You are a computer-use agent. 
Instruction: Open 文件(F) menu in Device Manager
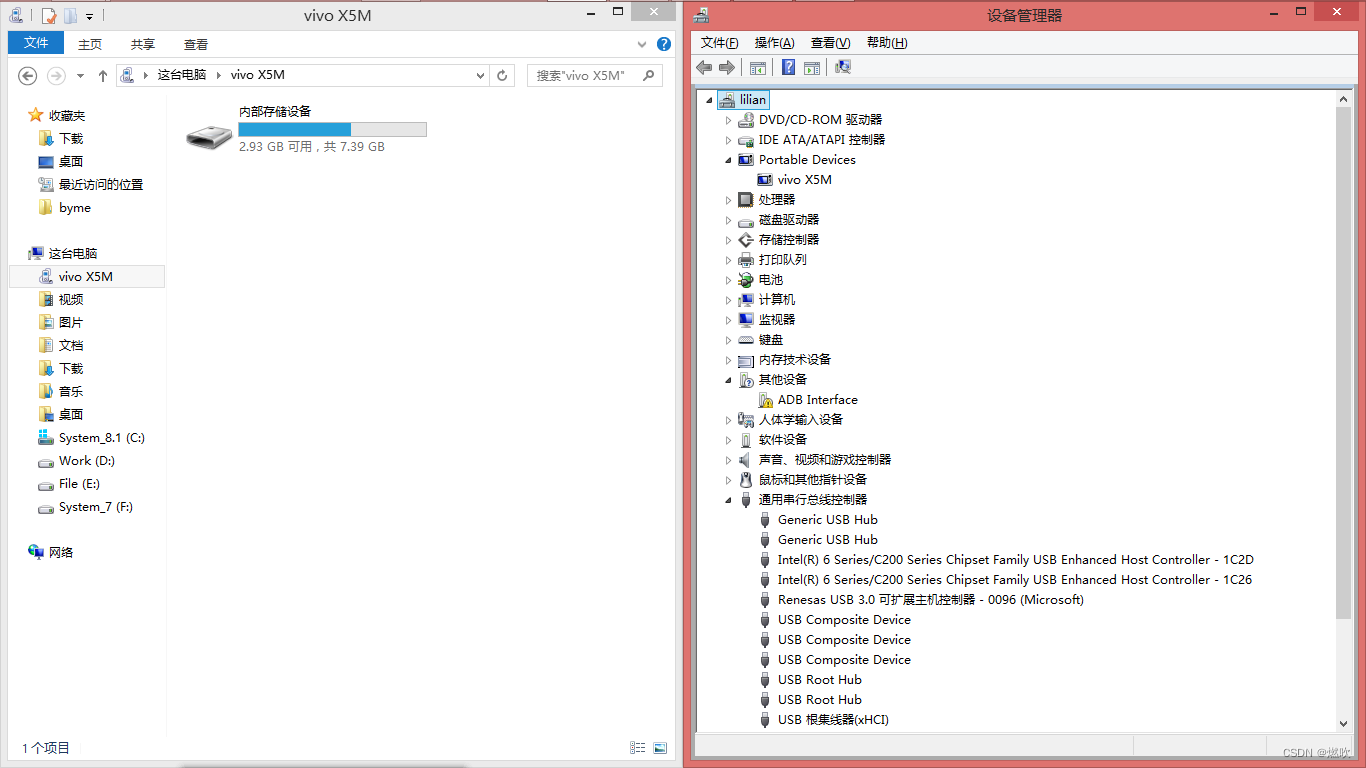tap(719, 43)
